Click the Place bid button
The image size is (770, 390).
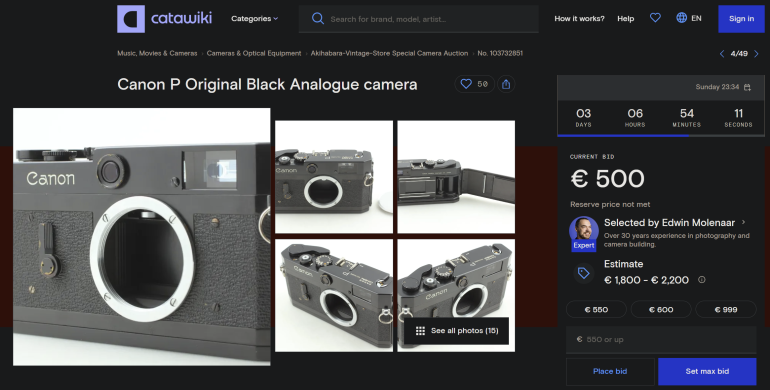pyautogui.click(x=610, y=371)
